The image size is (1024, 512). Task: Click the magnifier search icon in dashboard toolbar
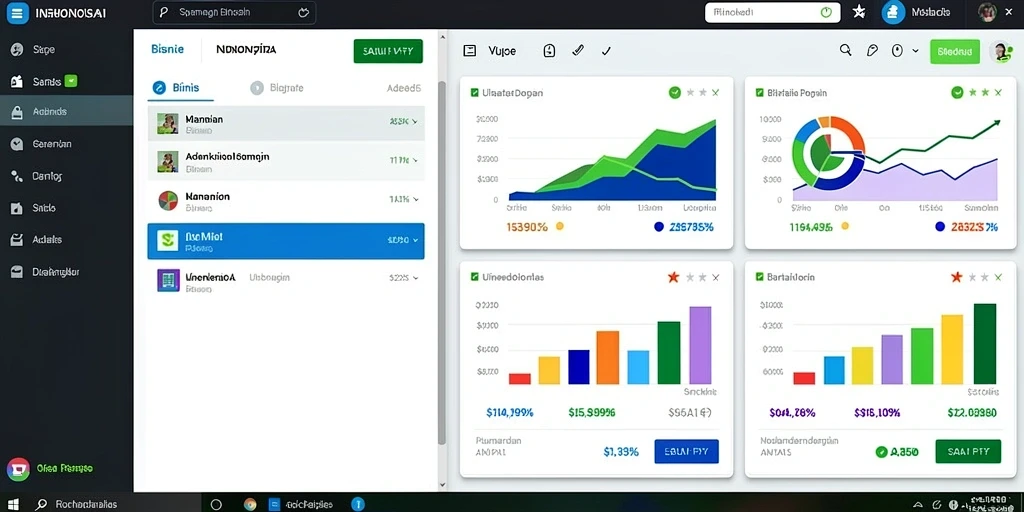click(x=846, y=50)
